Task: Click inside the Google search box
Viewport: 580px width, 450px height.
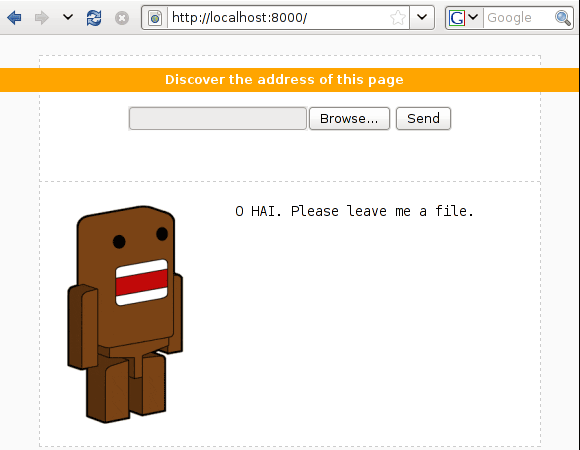Action: tap(519, 17)
